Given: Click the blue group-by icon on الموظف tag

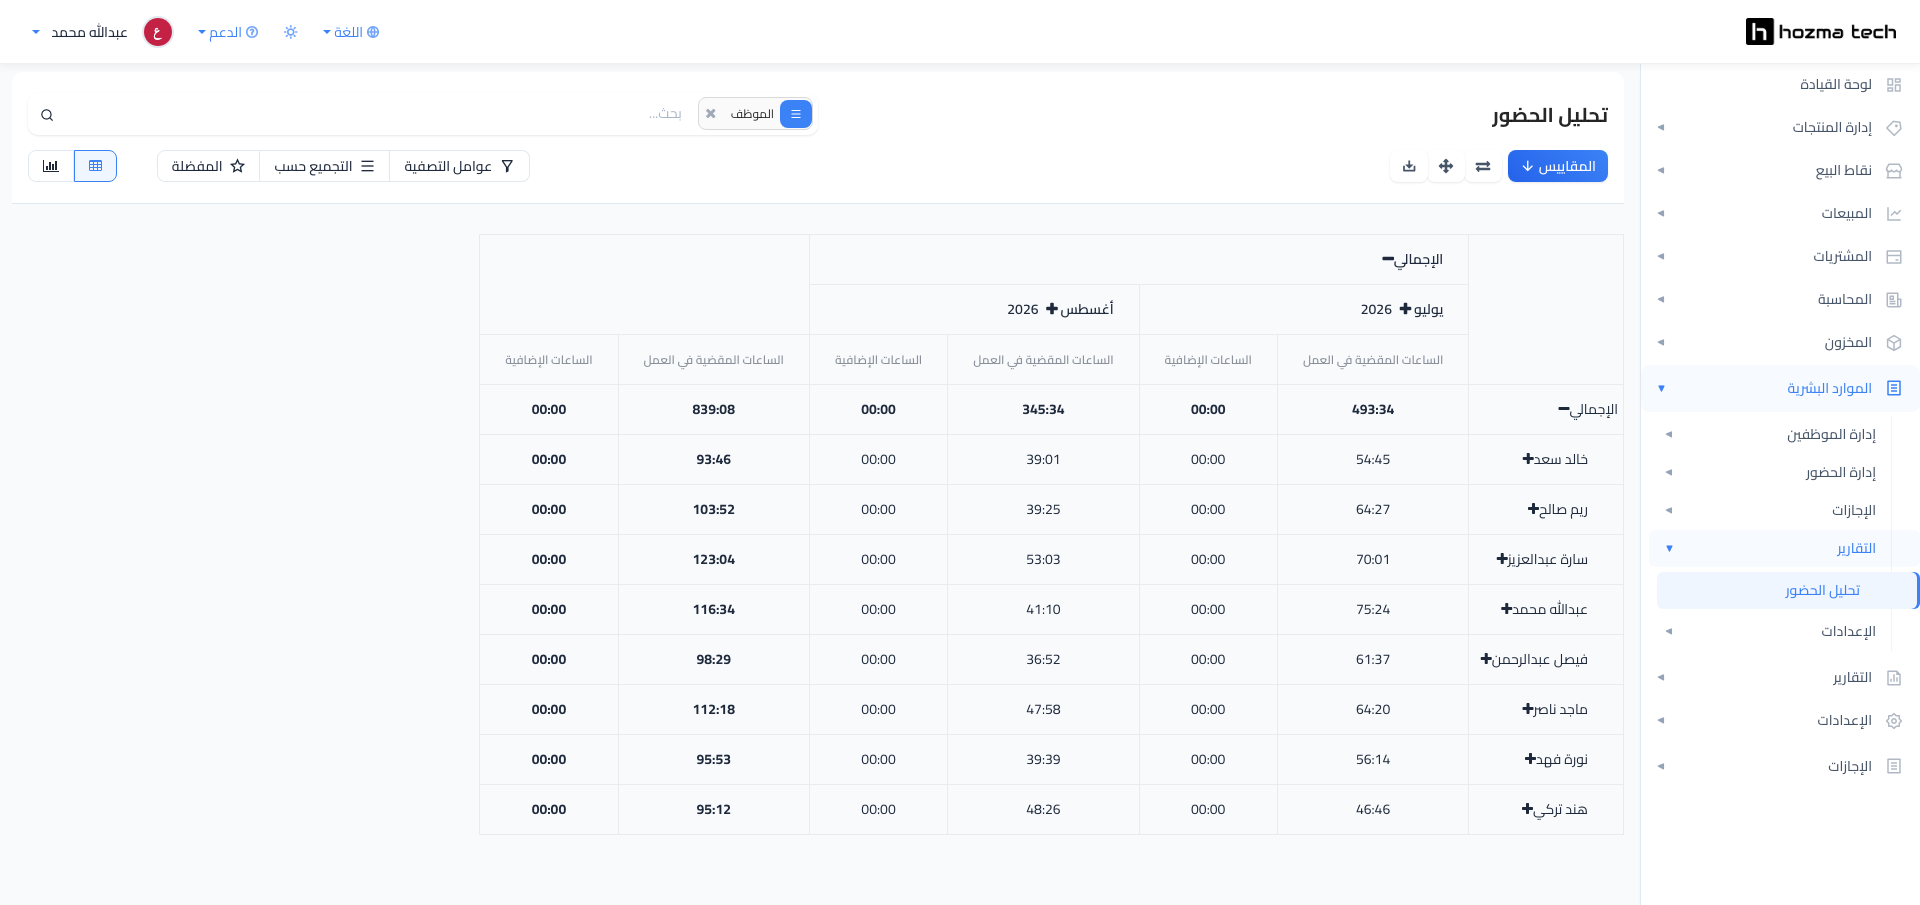Looking at the screenshot, I should click(796, 114).
